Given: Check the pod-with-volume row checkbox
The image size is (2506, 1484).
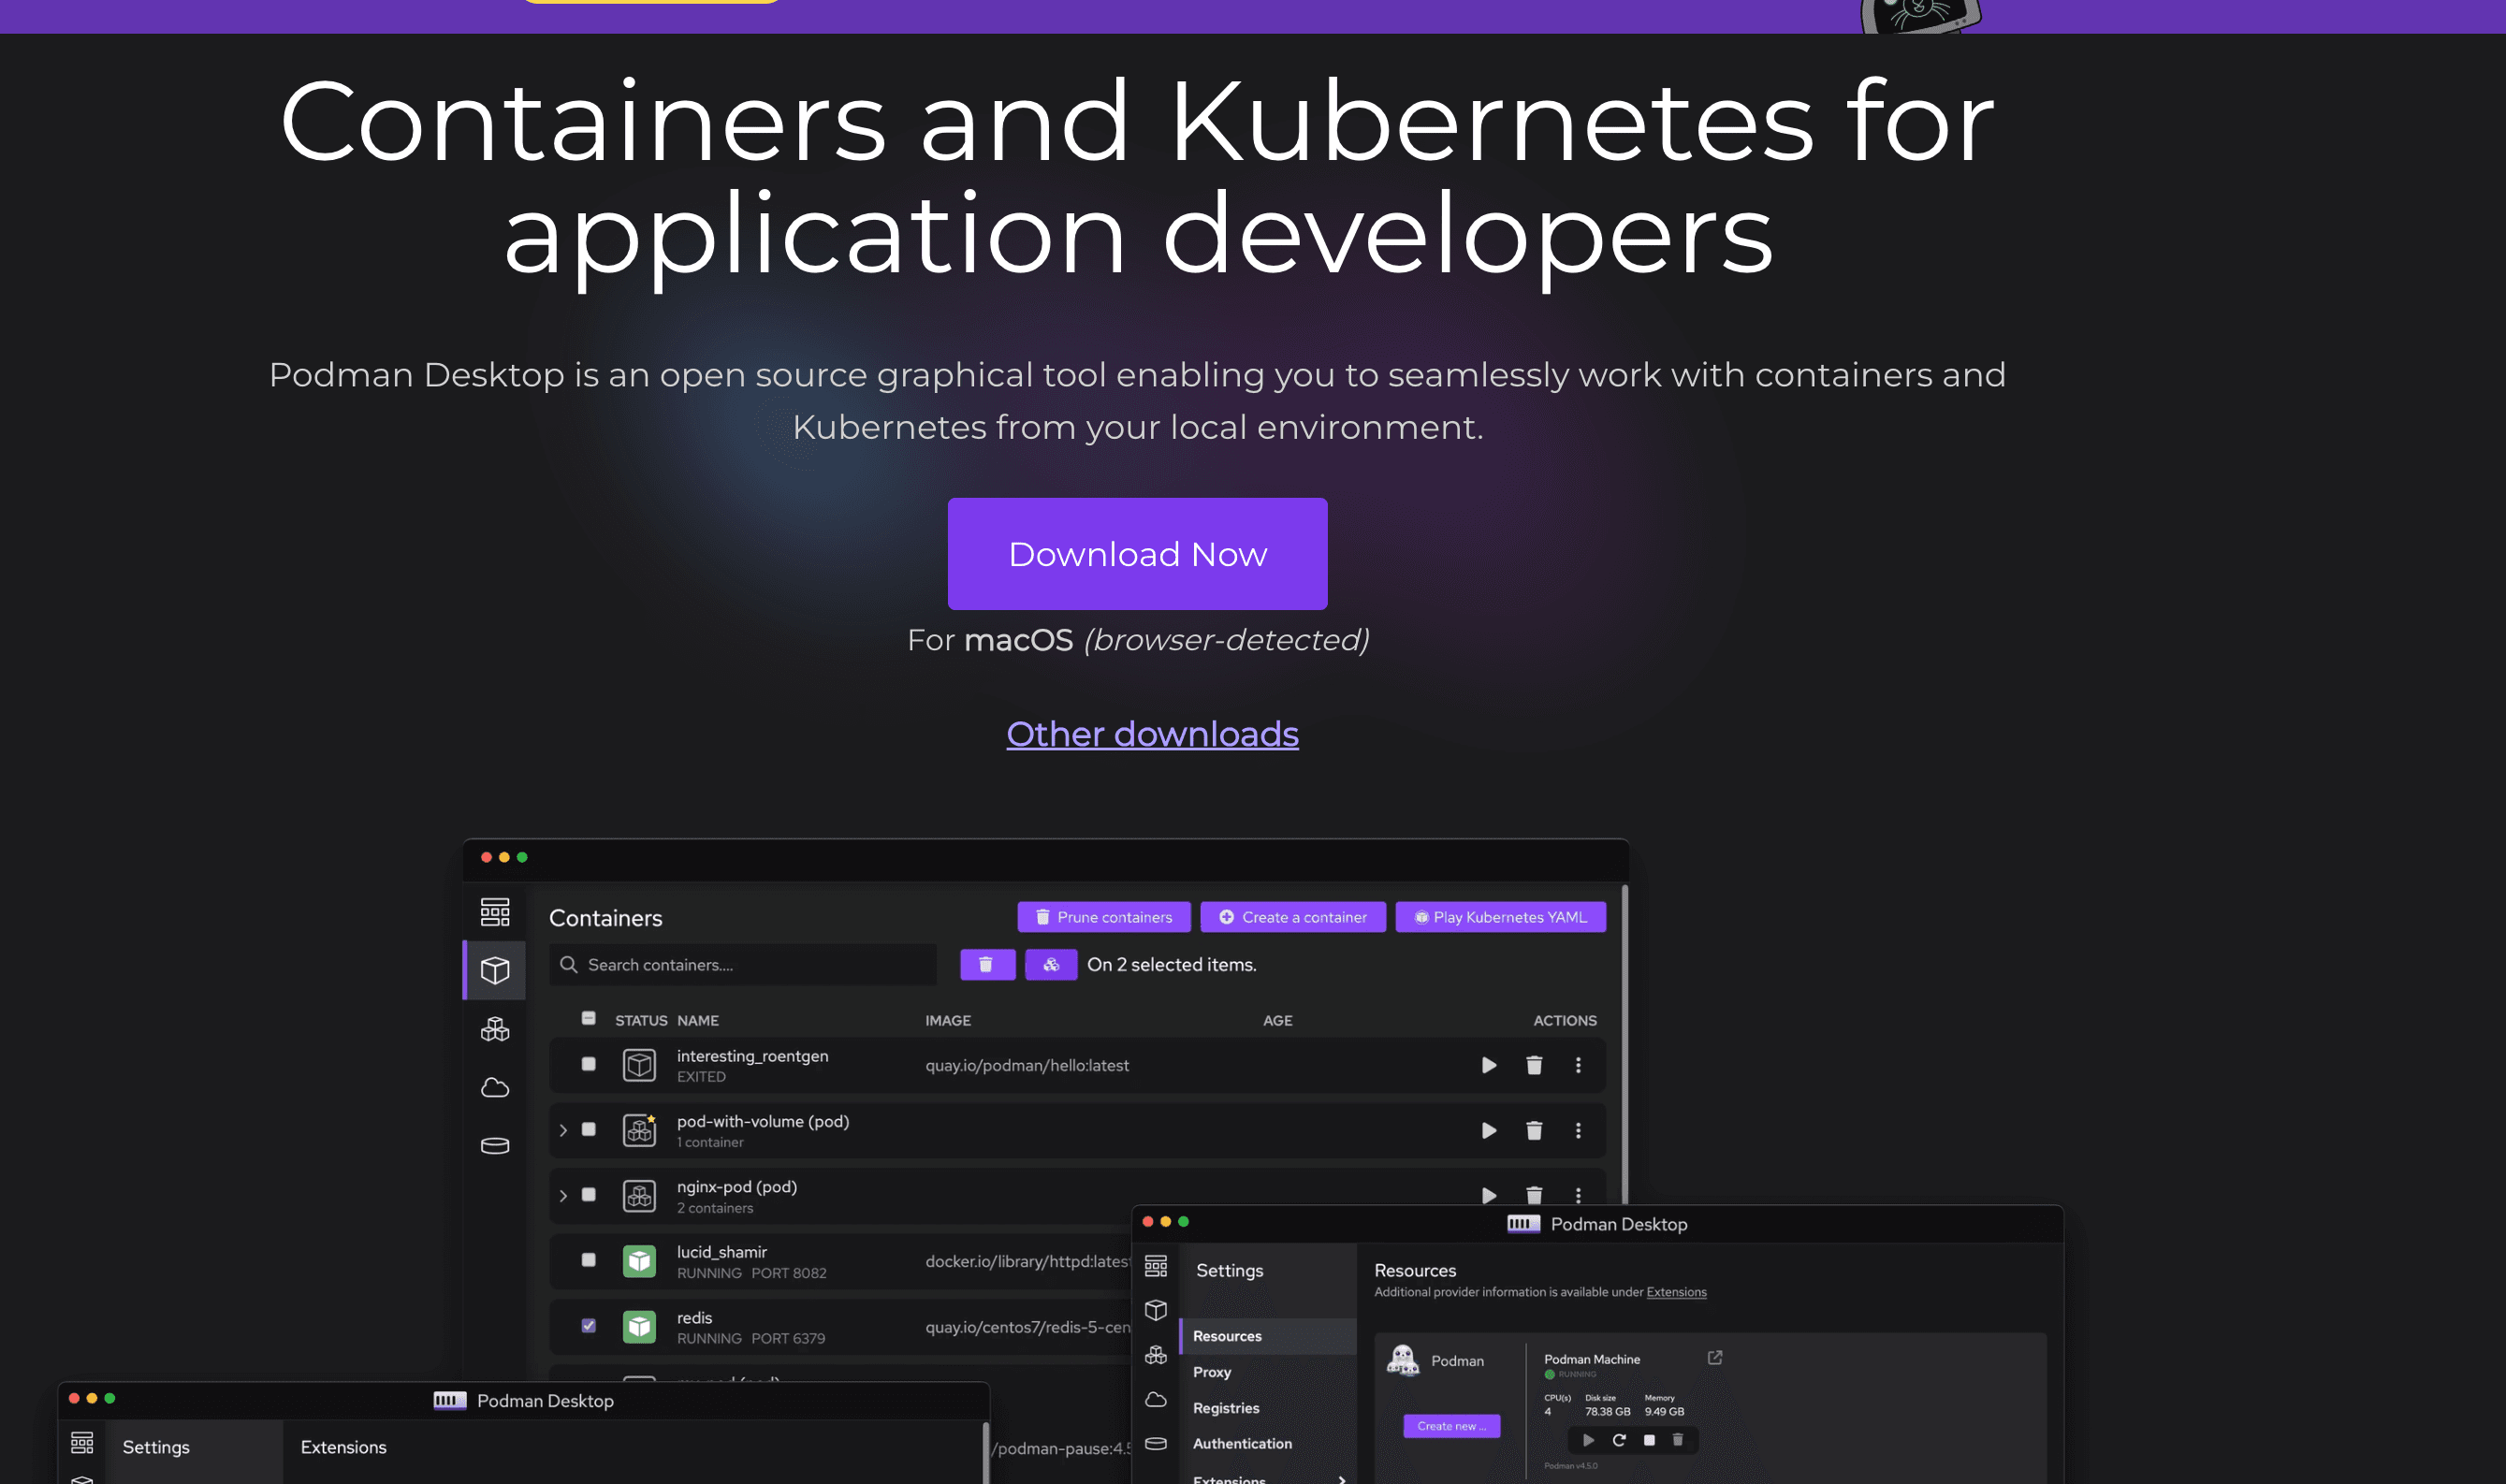Looking at the screenshot, I should coord(588,1129).
